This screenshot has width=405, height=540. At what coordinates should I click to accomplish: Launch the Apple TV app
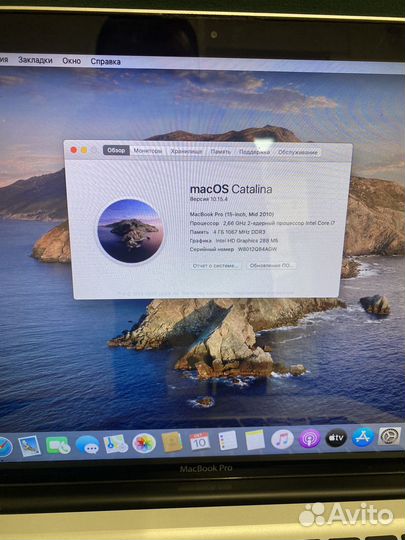[x=336, y=438]
